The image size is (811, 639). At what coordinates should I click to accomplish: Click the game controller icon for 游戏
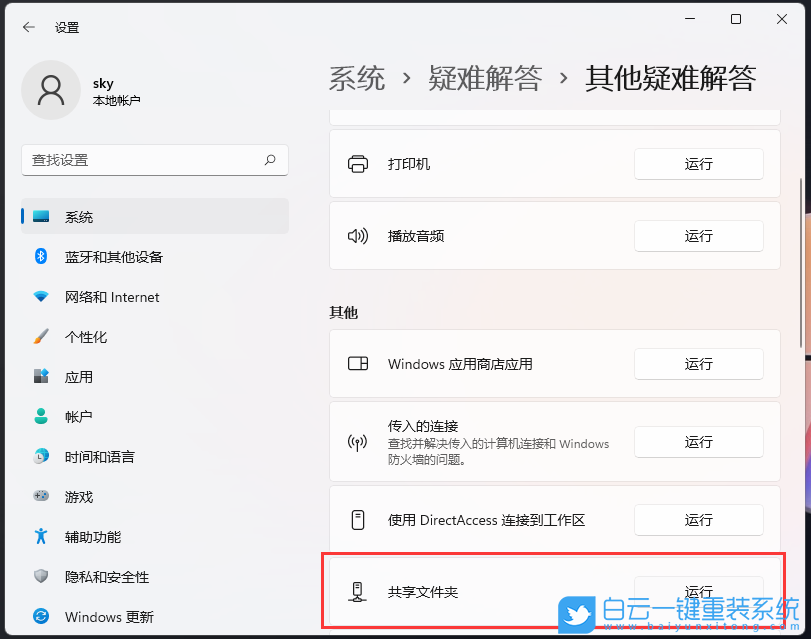pyautogui.click(x=40, y=497)
